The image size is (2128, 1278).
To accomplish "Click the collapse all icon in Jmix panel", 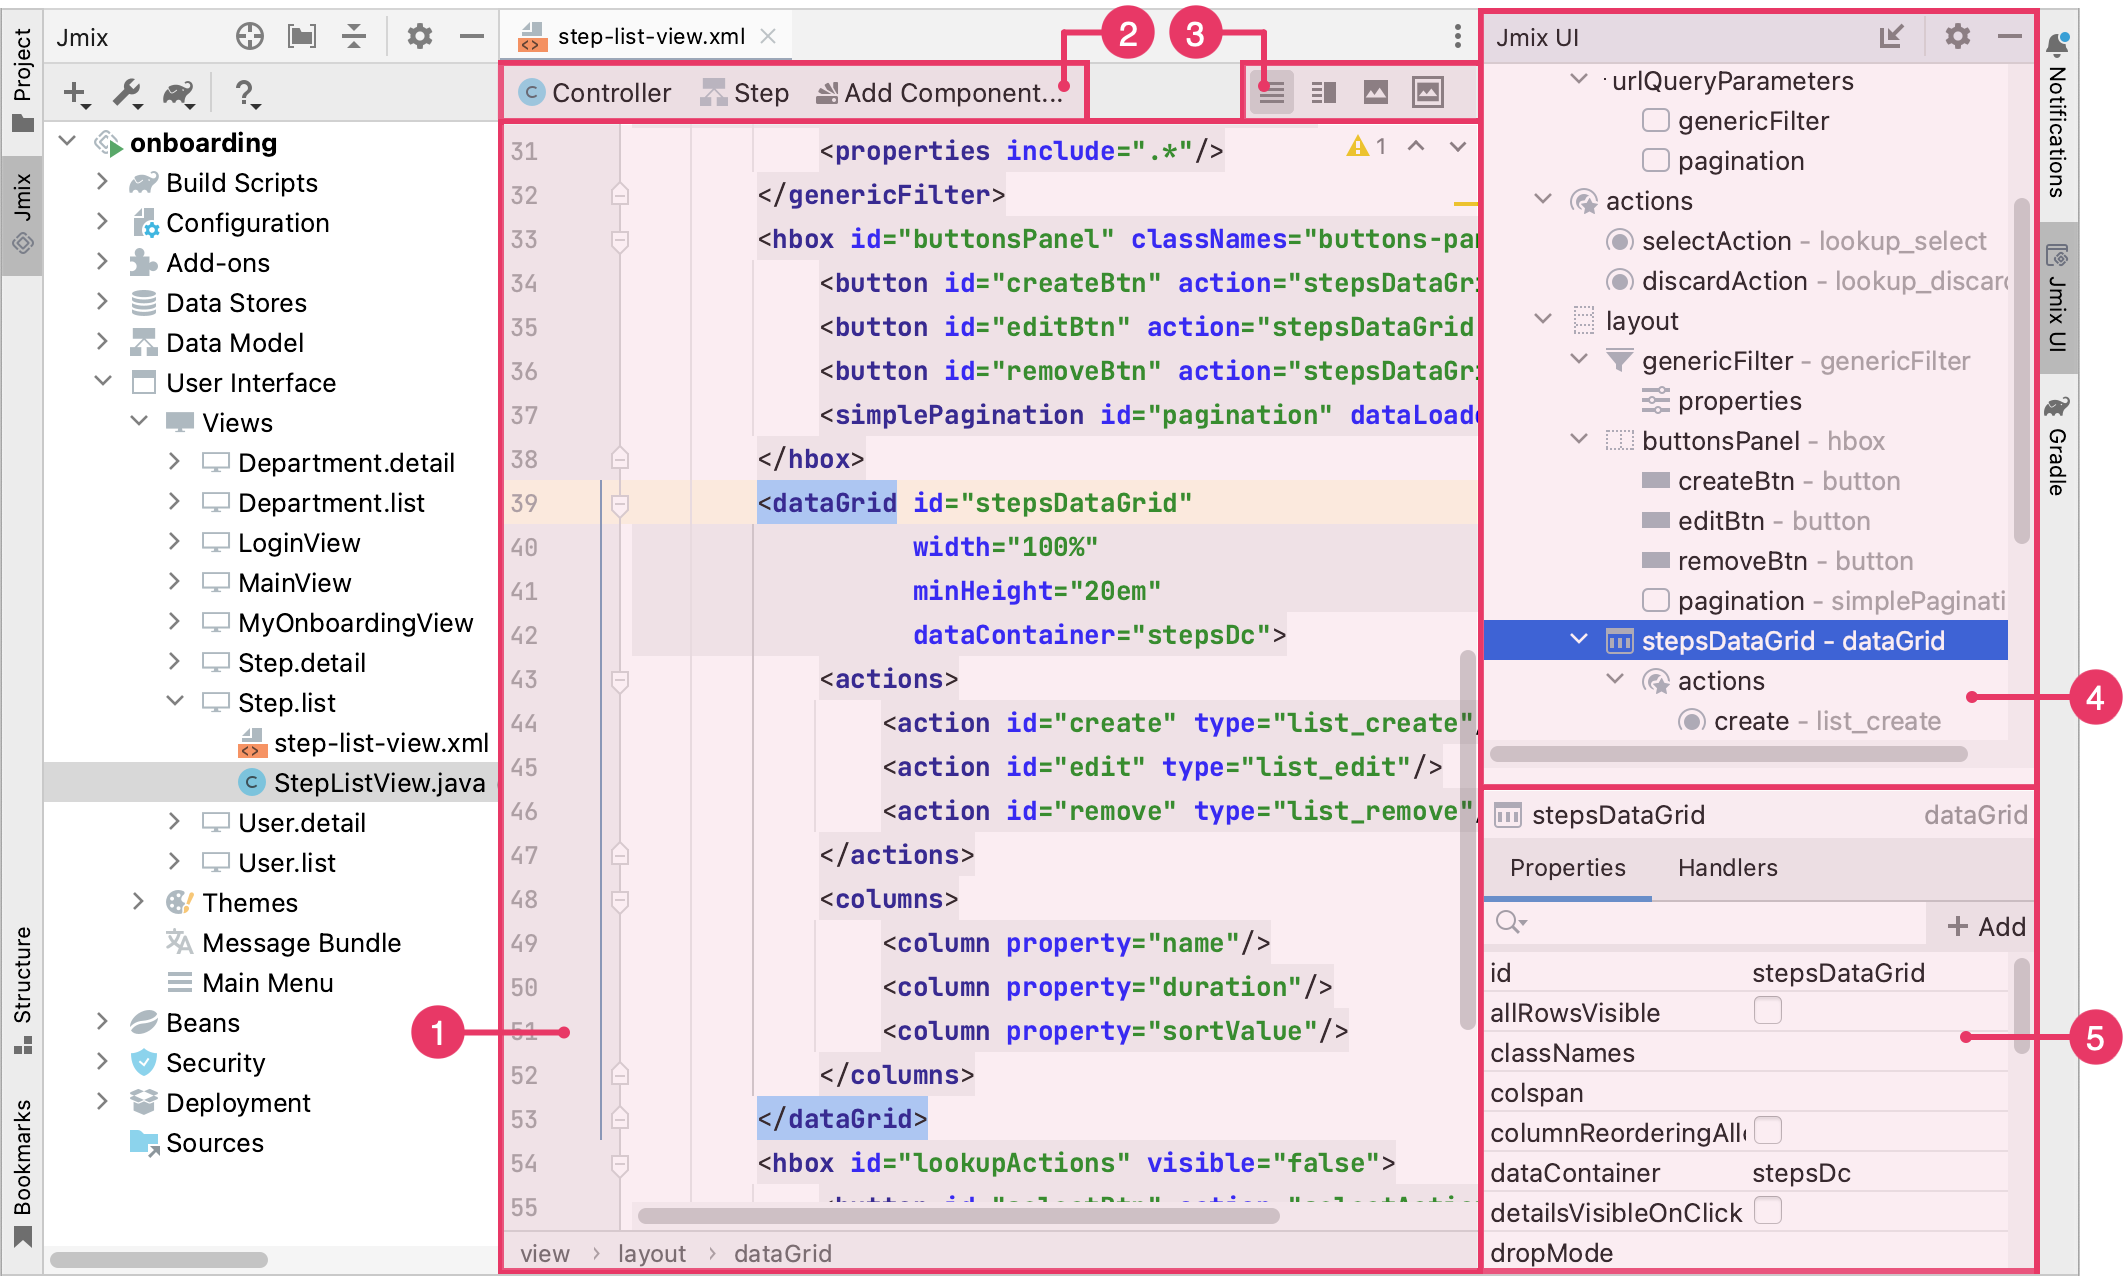I will pos(354,37).
